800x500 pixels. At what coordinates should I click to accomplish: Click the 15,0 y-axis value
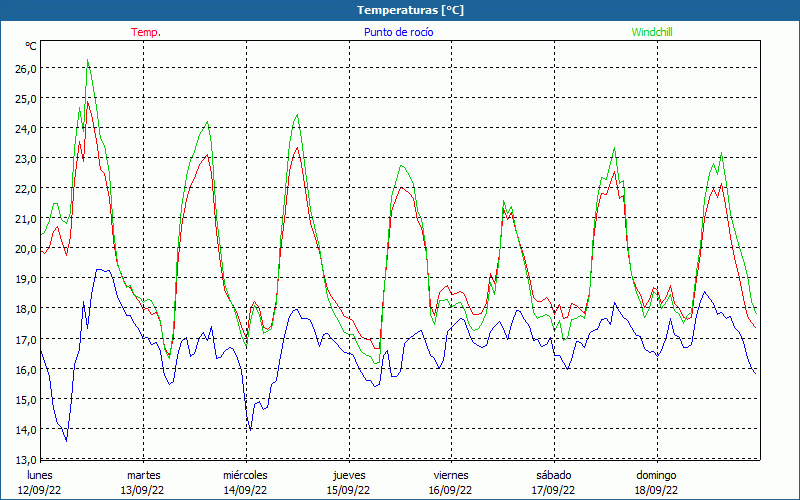24,399
